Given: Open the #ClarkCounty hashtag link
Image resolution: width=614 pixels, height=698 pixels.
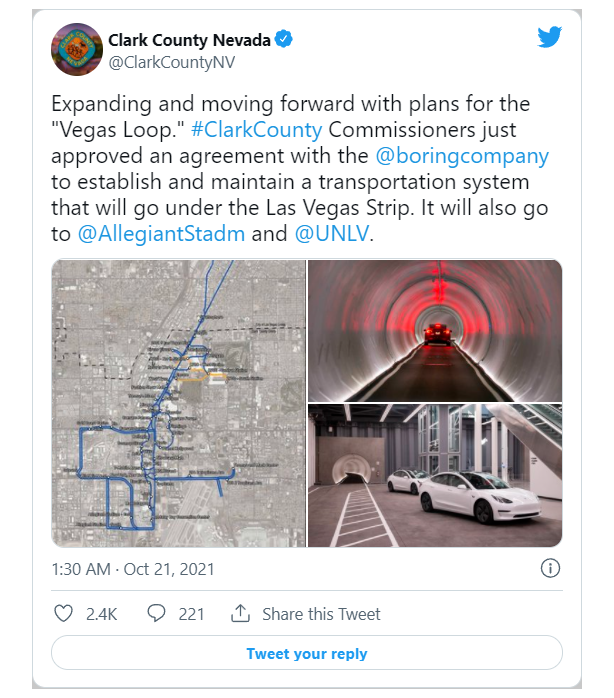Looking at the screenshot, I should 256,130.
